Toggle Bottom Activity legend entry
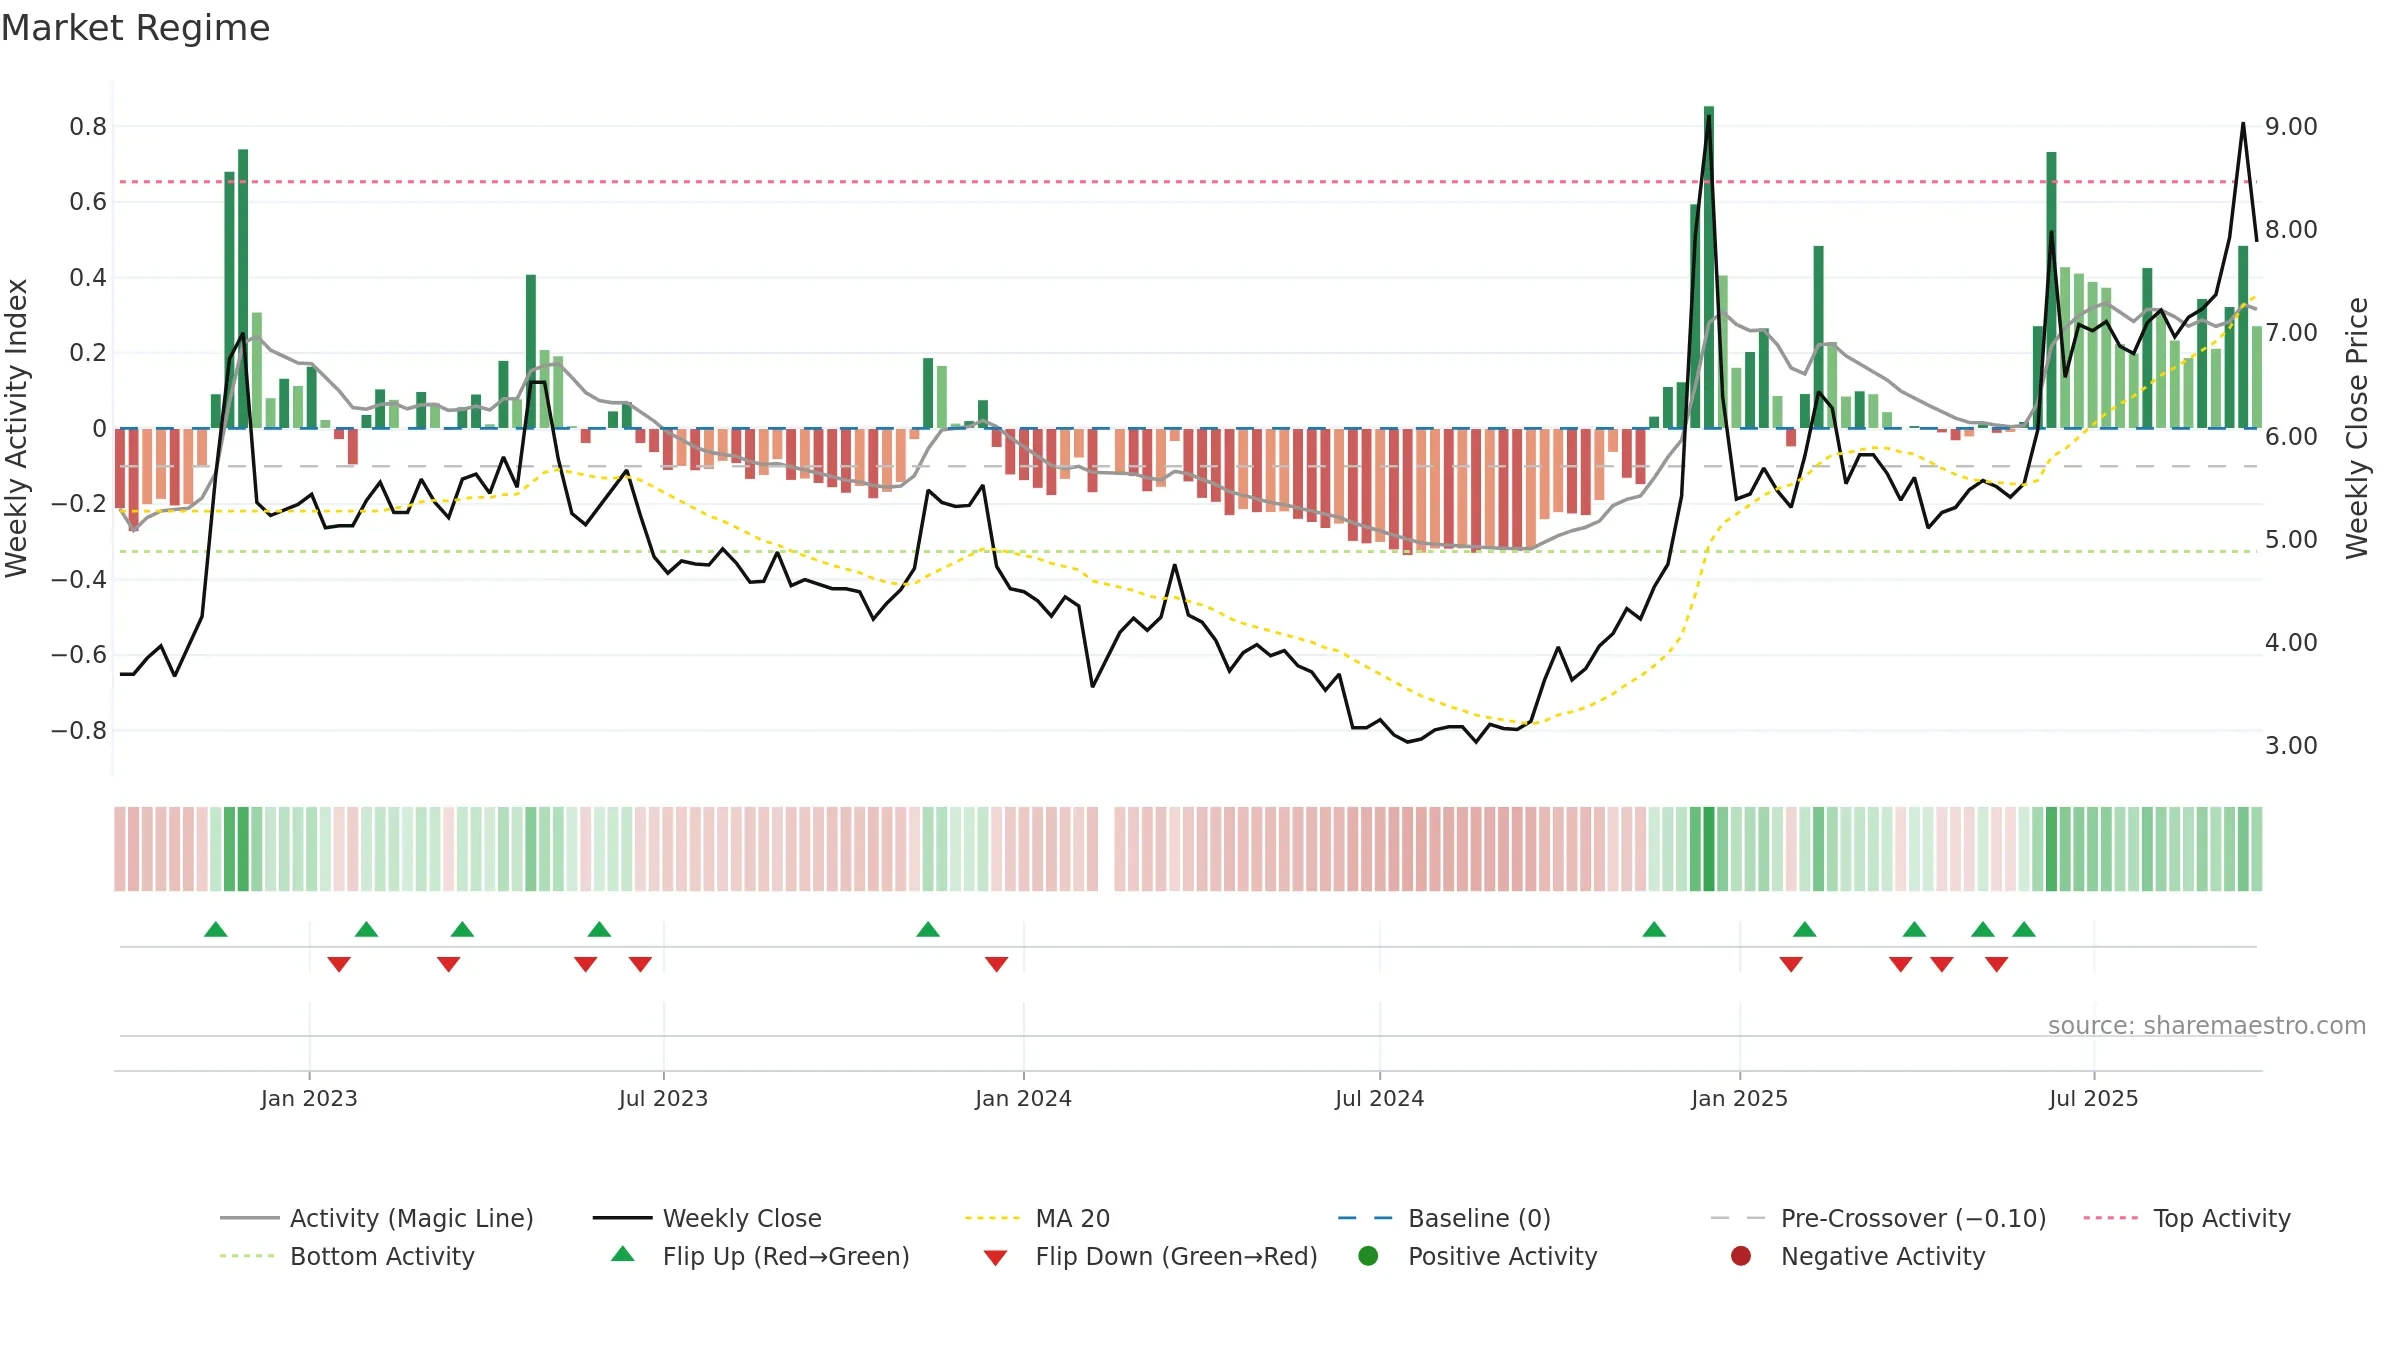This screenshot has width=2400, height=1350. (347, 1256)
